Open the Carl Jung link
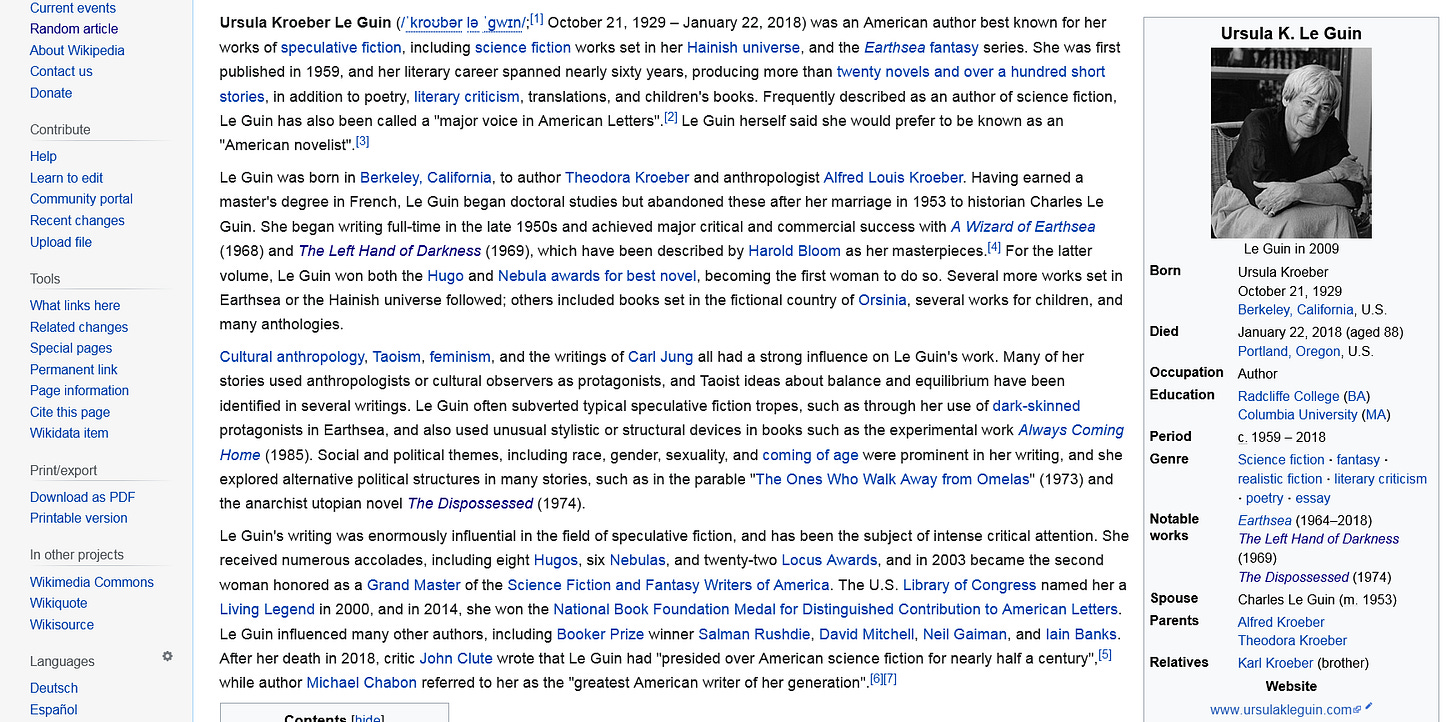Image resolution: width=1456 pixels, height=722 pixels. click(661, 356)
